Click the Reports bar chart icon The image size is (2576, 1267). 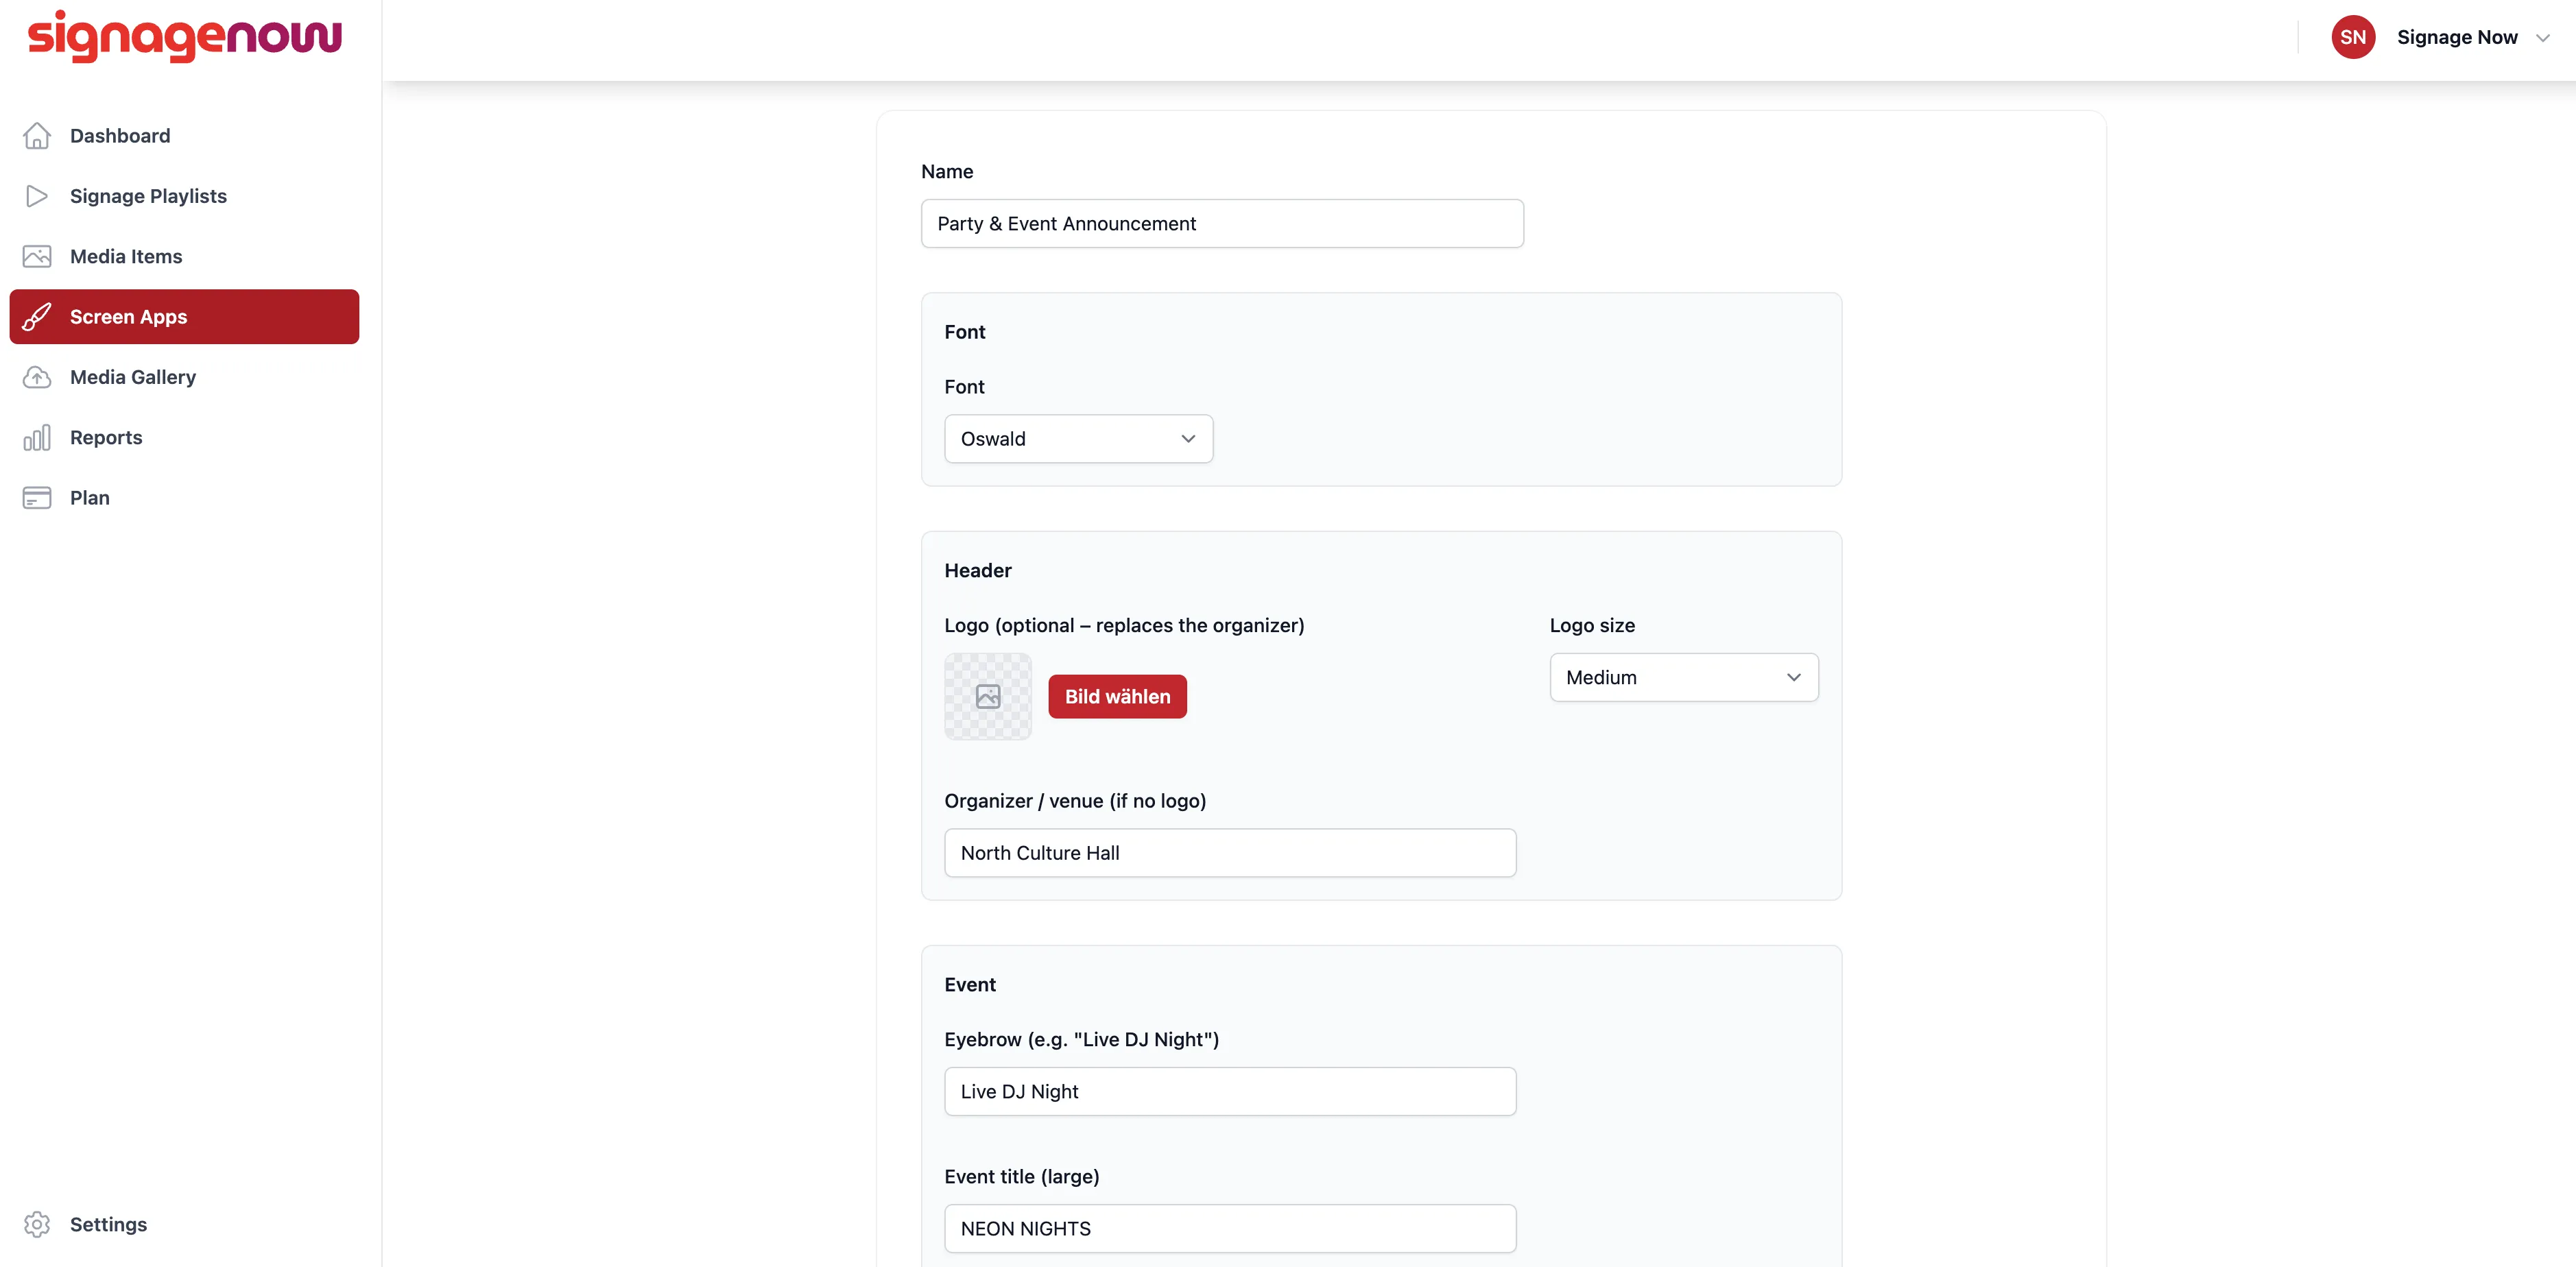click(37, 437)
